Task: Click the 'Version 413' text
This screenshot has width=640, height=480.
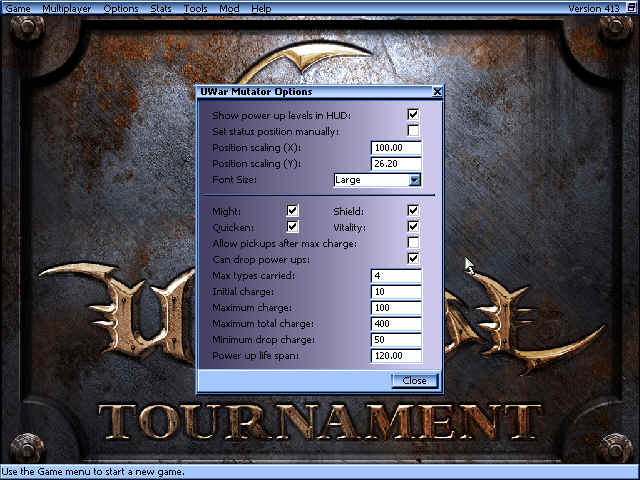Action: (x=594, y=8)
